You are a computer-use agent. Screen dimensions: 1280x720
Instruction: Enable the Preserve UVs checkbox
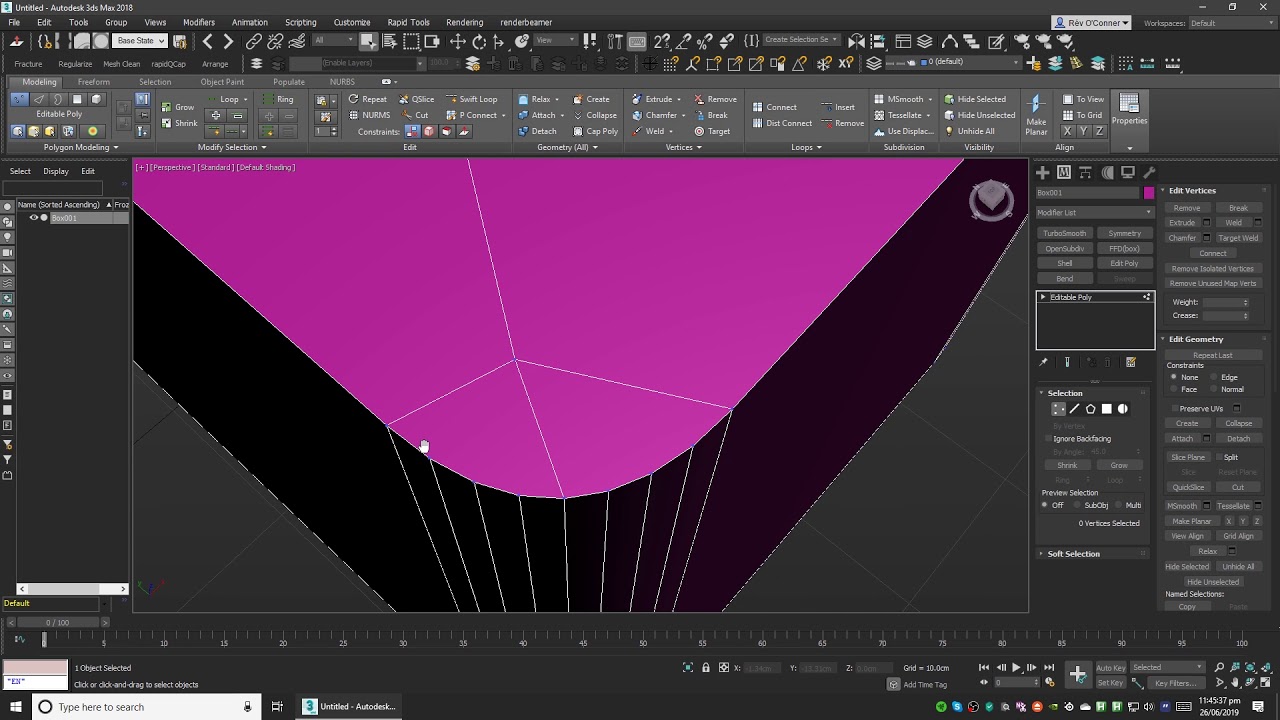click(x=1174, y=408)
